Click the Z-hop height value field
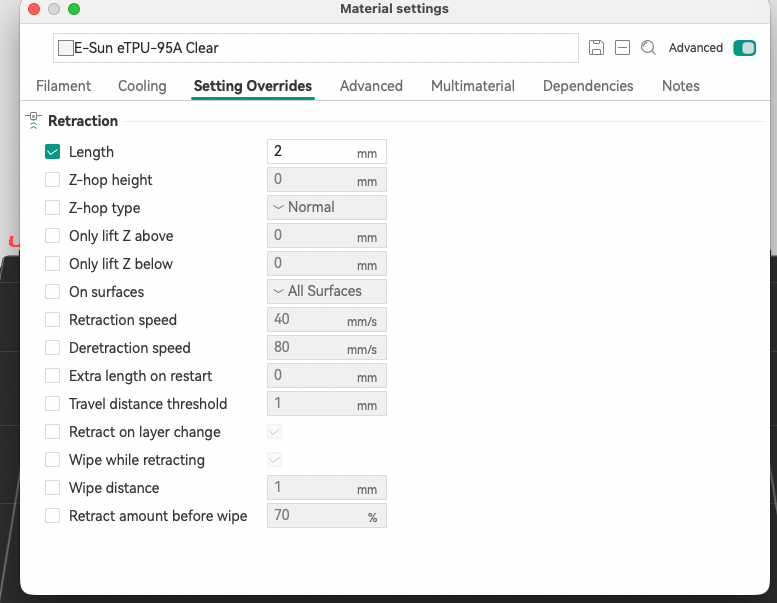Viewport: 777px width, 603px height. point(327,179)
